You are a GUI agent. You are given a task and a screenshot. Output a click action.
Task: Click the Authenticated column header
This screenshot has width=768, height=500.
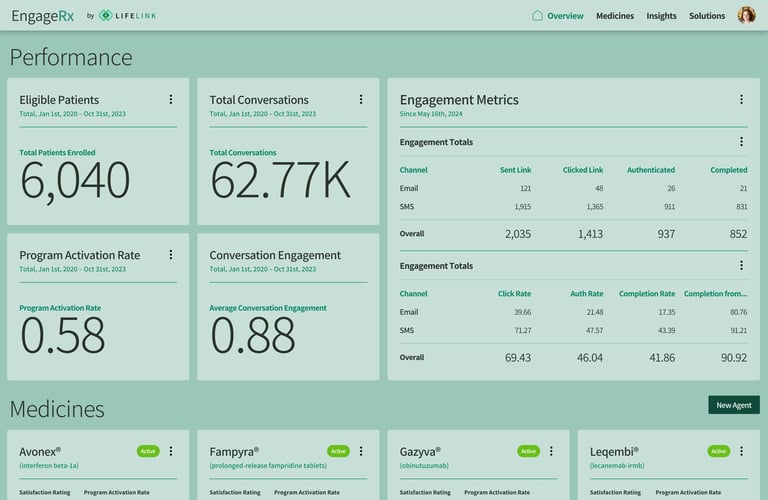tap(651, 170)
